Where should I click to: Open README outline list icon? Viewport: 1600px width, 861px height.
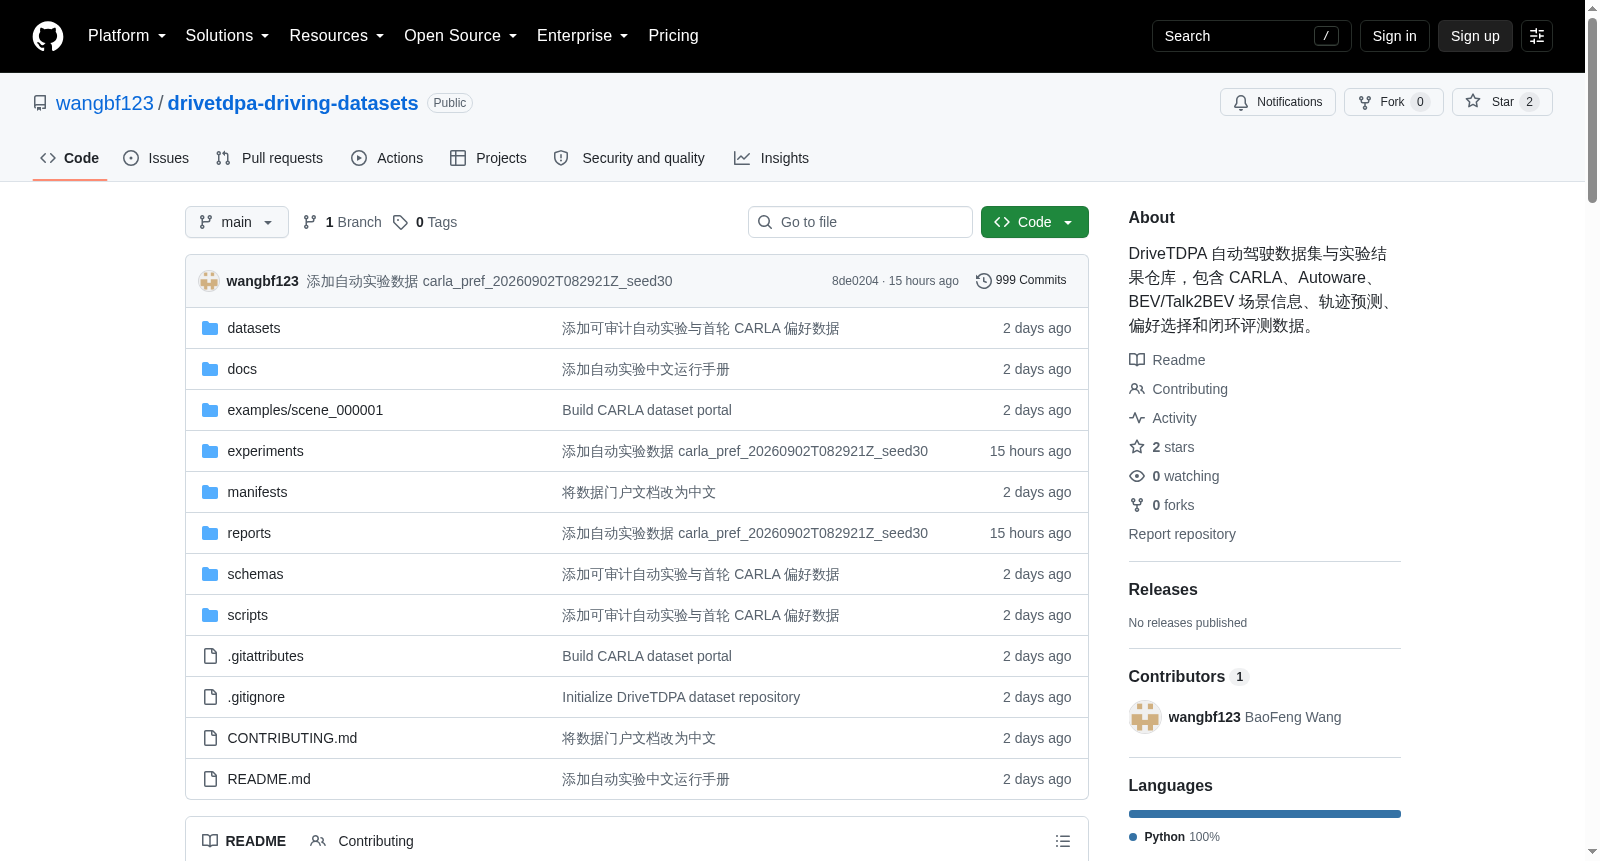1063,841
